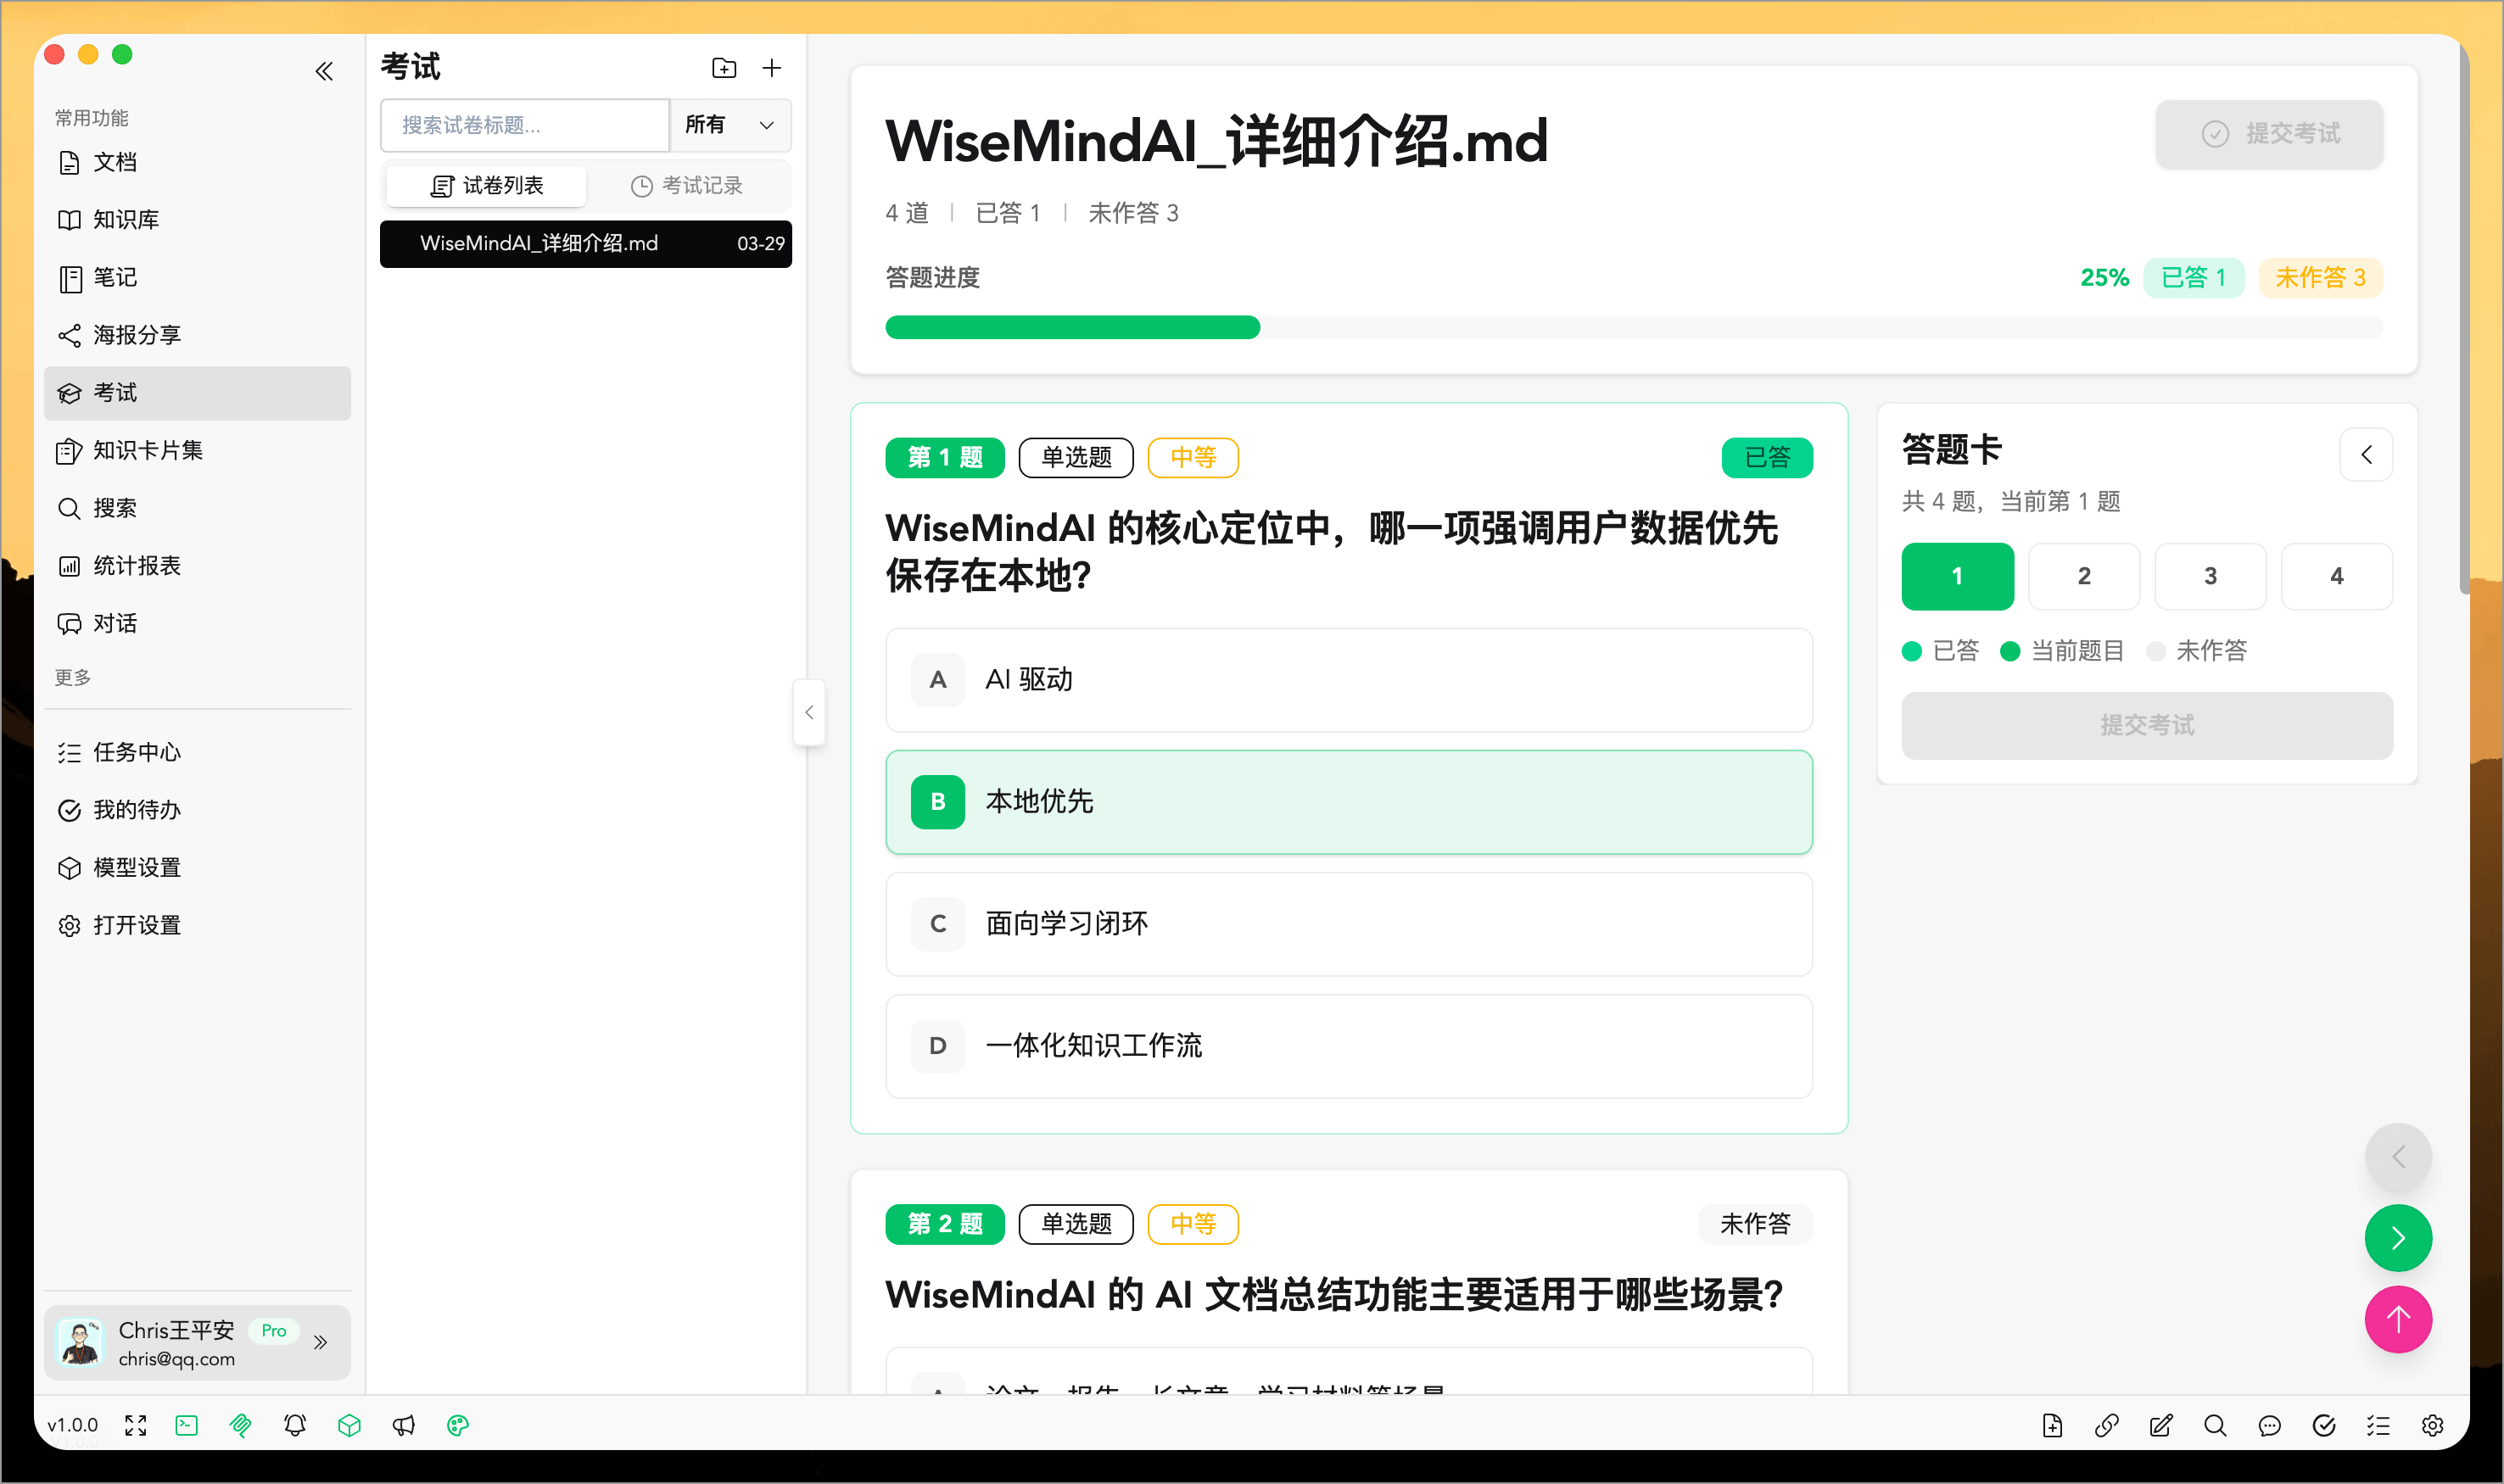
Task: Select option A AI 驱动
Action: [x=1348, y=680]
